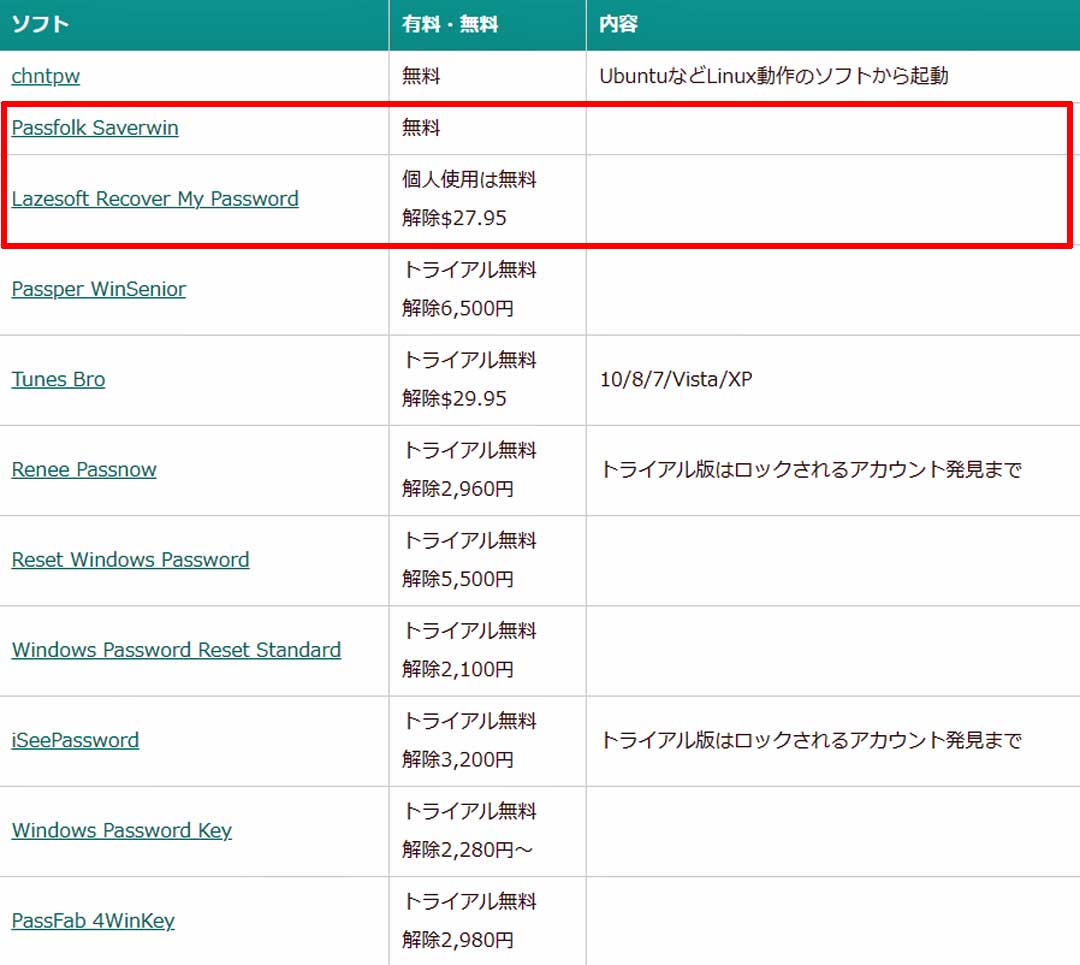Screen dimensions: 1080x965
Task: Select Renee Passnow row trial description
Action: [x=811, y=470]
